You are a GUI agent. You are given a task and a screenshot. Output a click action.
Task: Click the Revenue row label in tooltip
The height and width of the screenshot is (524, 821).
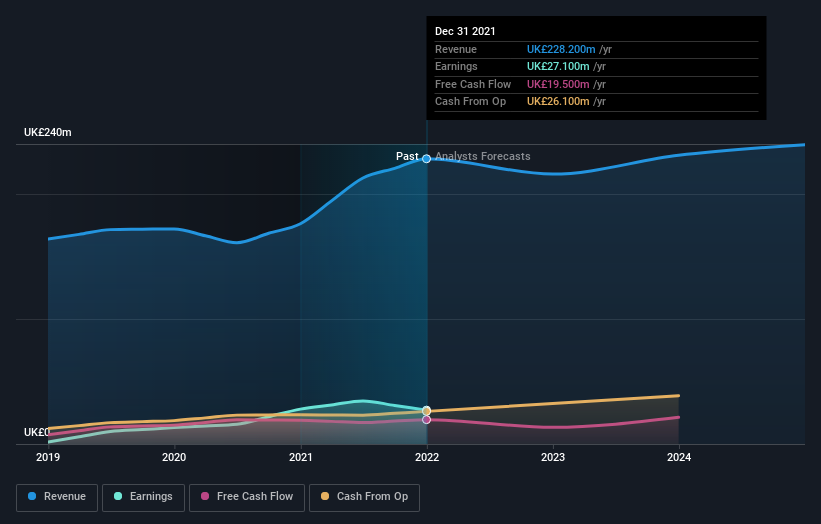click(x=456, y=49)
